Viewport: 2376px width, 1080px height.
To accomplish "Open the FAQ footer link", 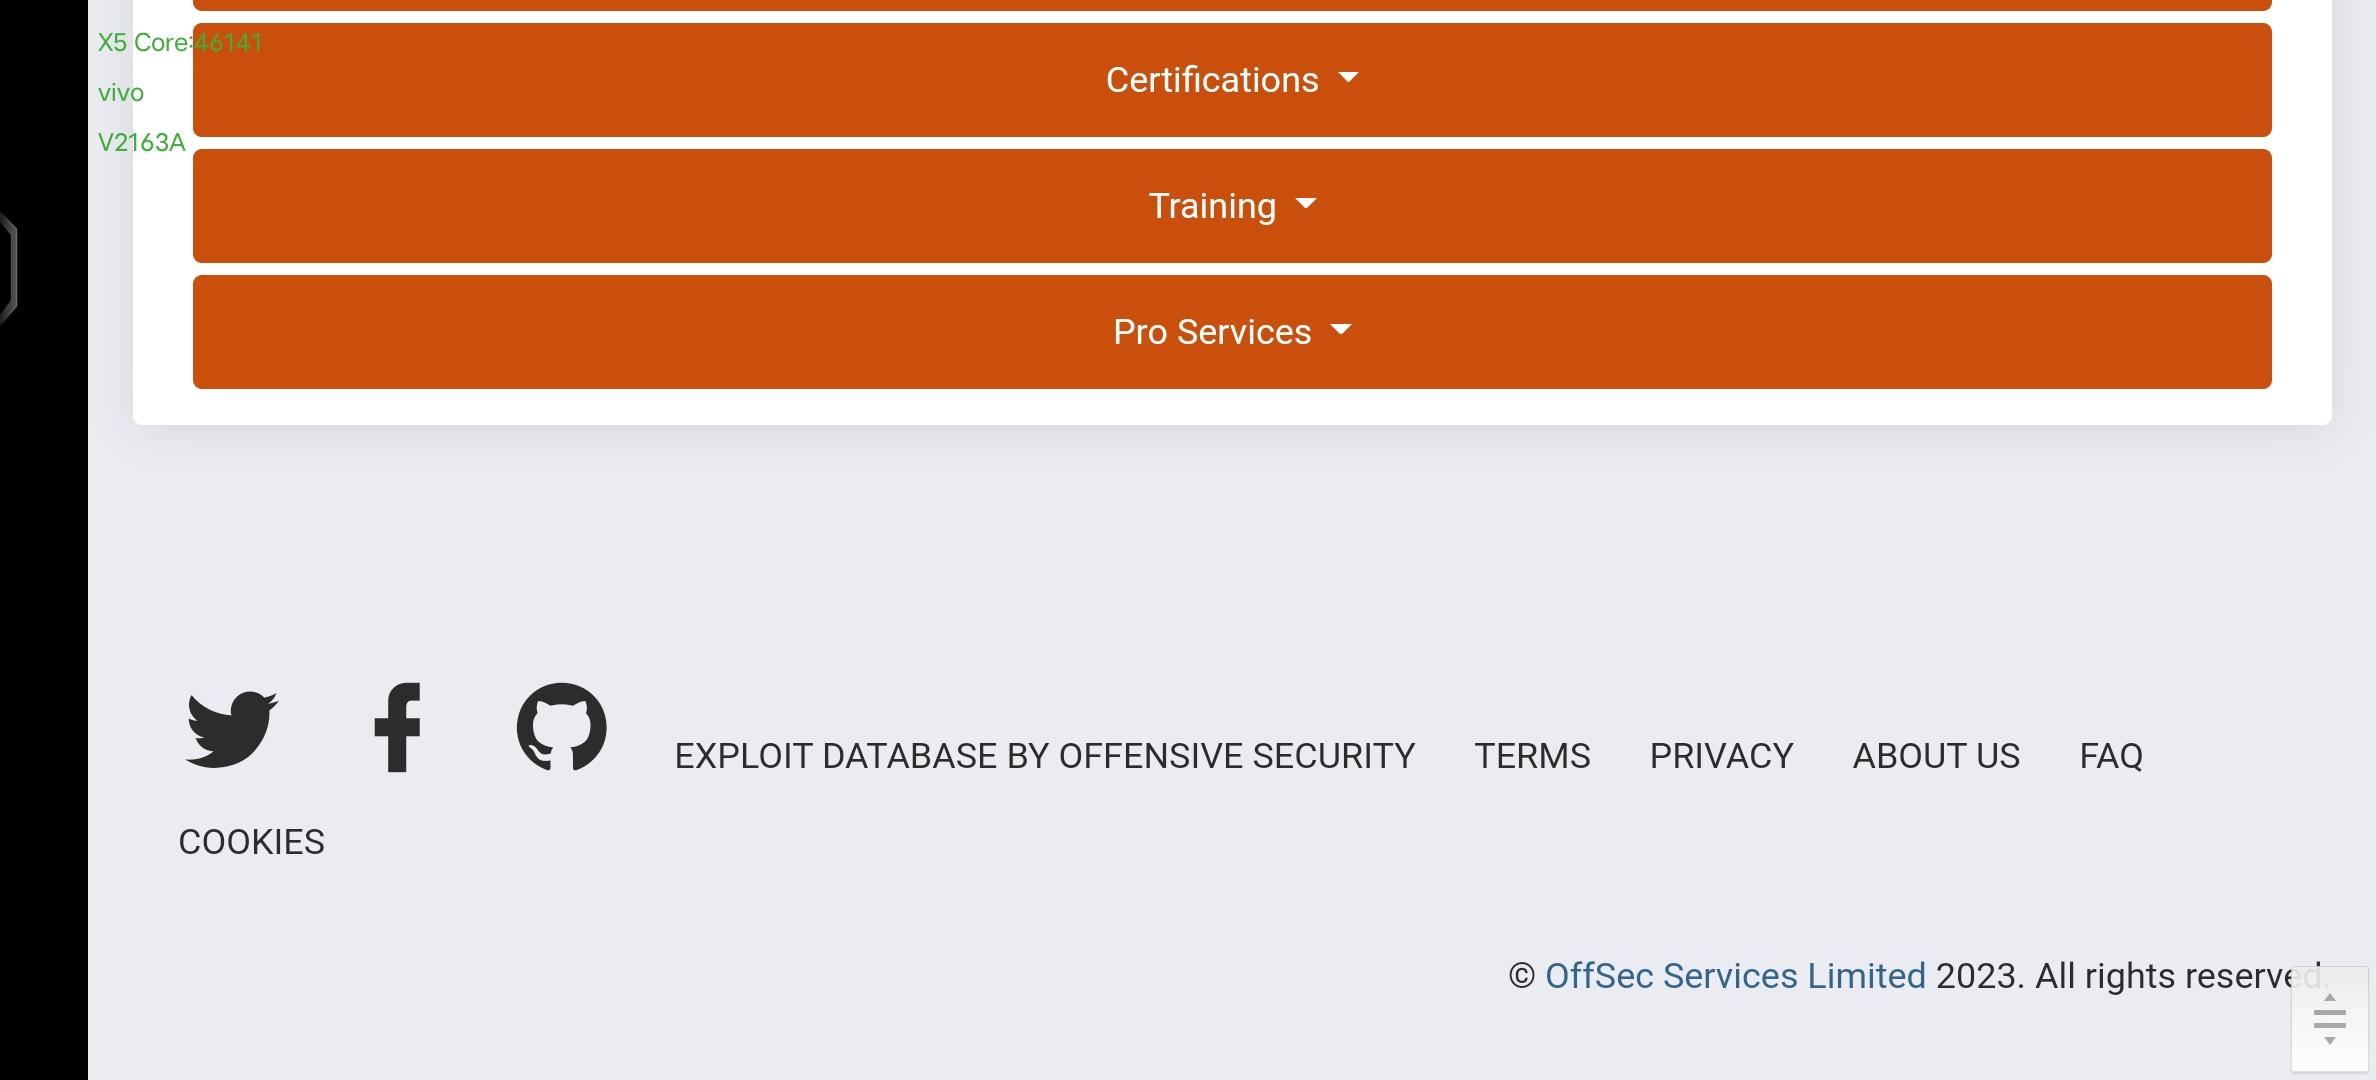I will [x=2110, y=756].
